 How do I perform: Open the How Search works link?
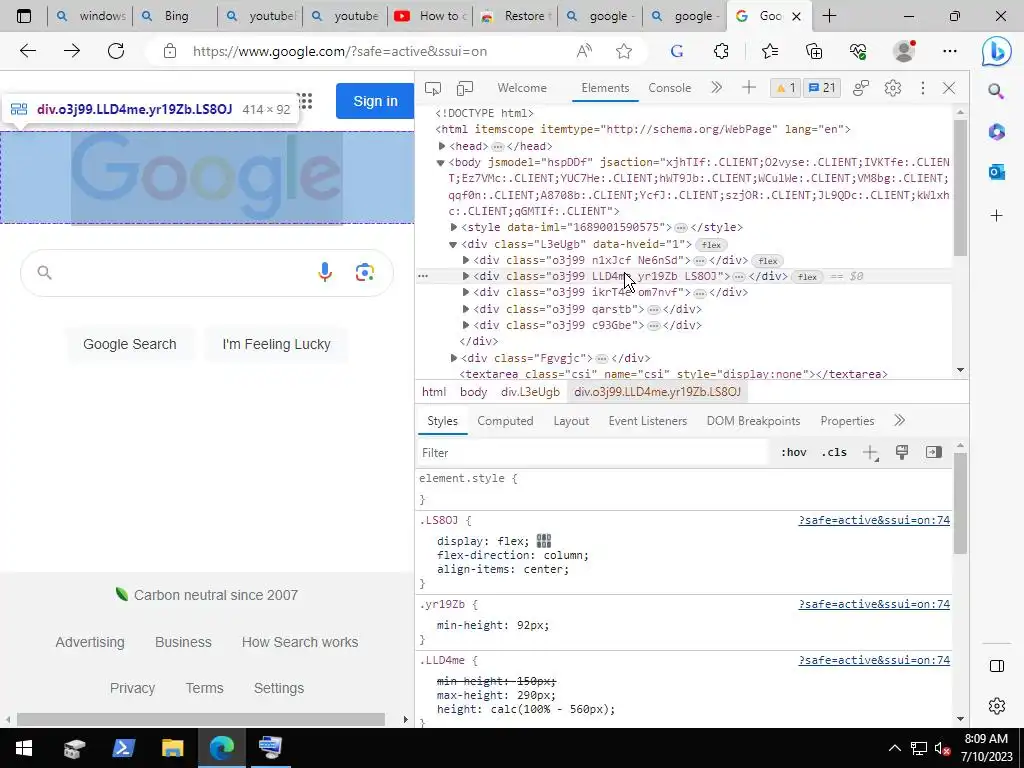click(x=300, y=643)
